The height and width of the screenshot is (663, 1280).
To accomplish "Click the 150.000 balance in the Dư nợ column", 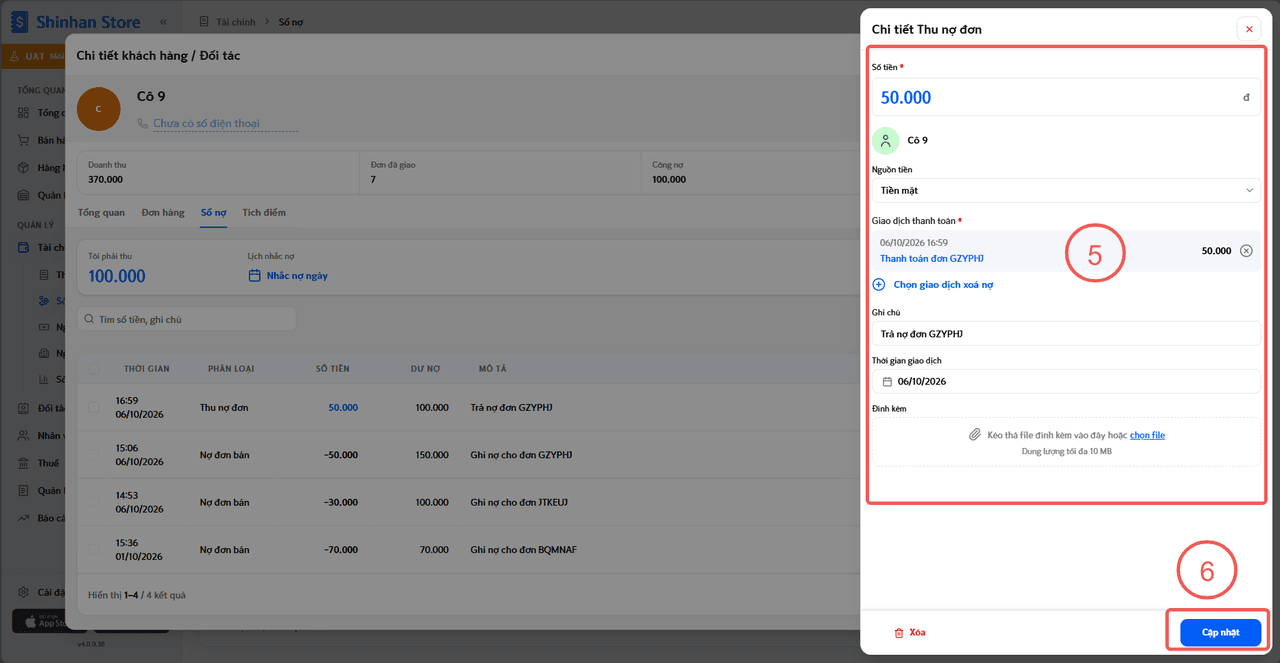I will pos(432,454).
